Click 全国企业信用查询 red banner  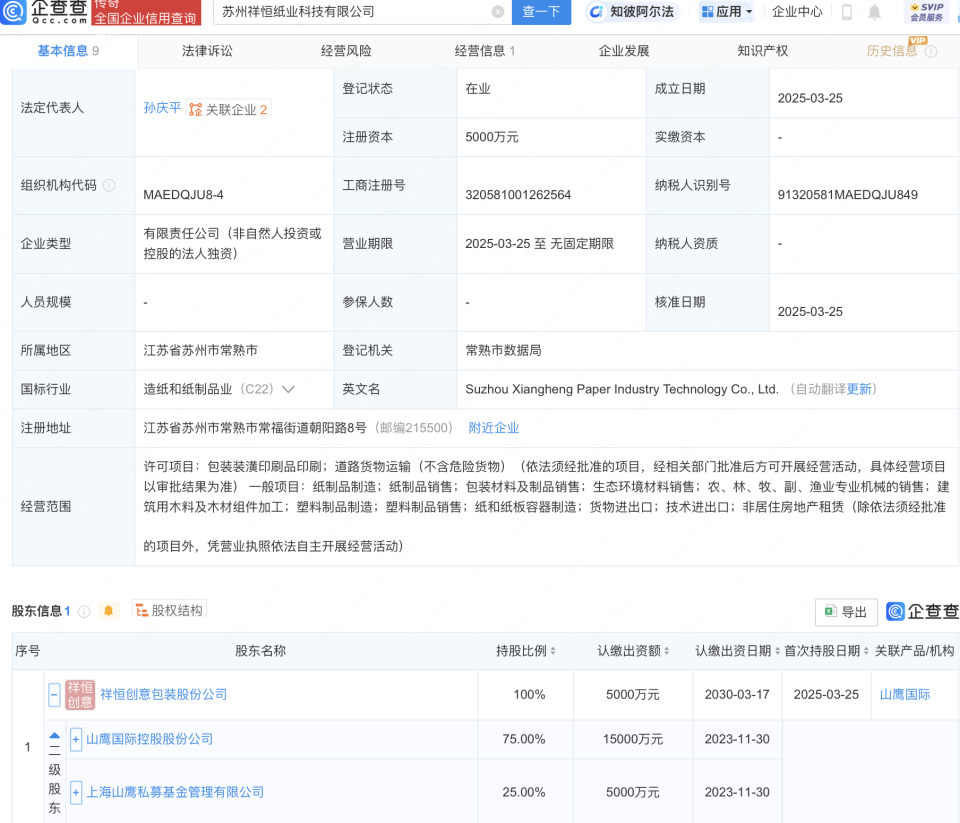click(x=146, y=13)
